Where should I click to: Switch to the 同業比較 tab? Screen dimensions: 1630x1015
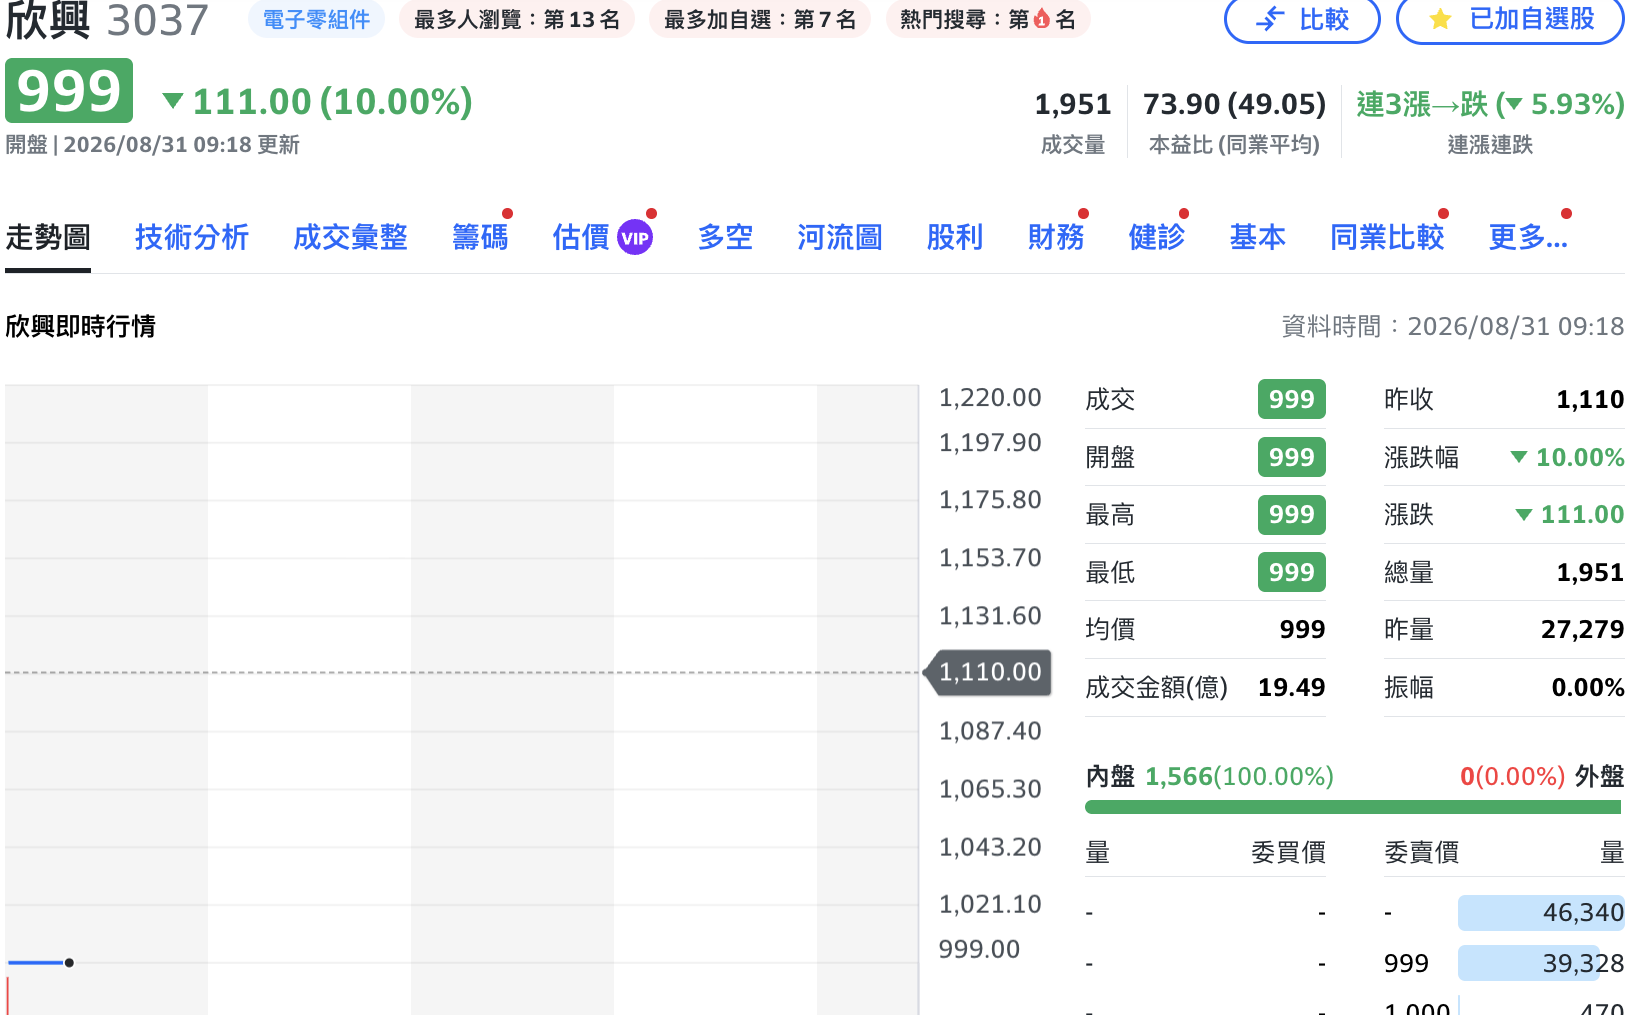(1387, 238)
